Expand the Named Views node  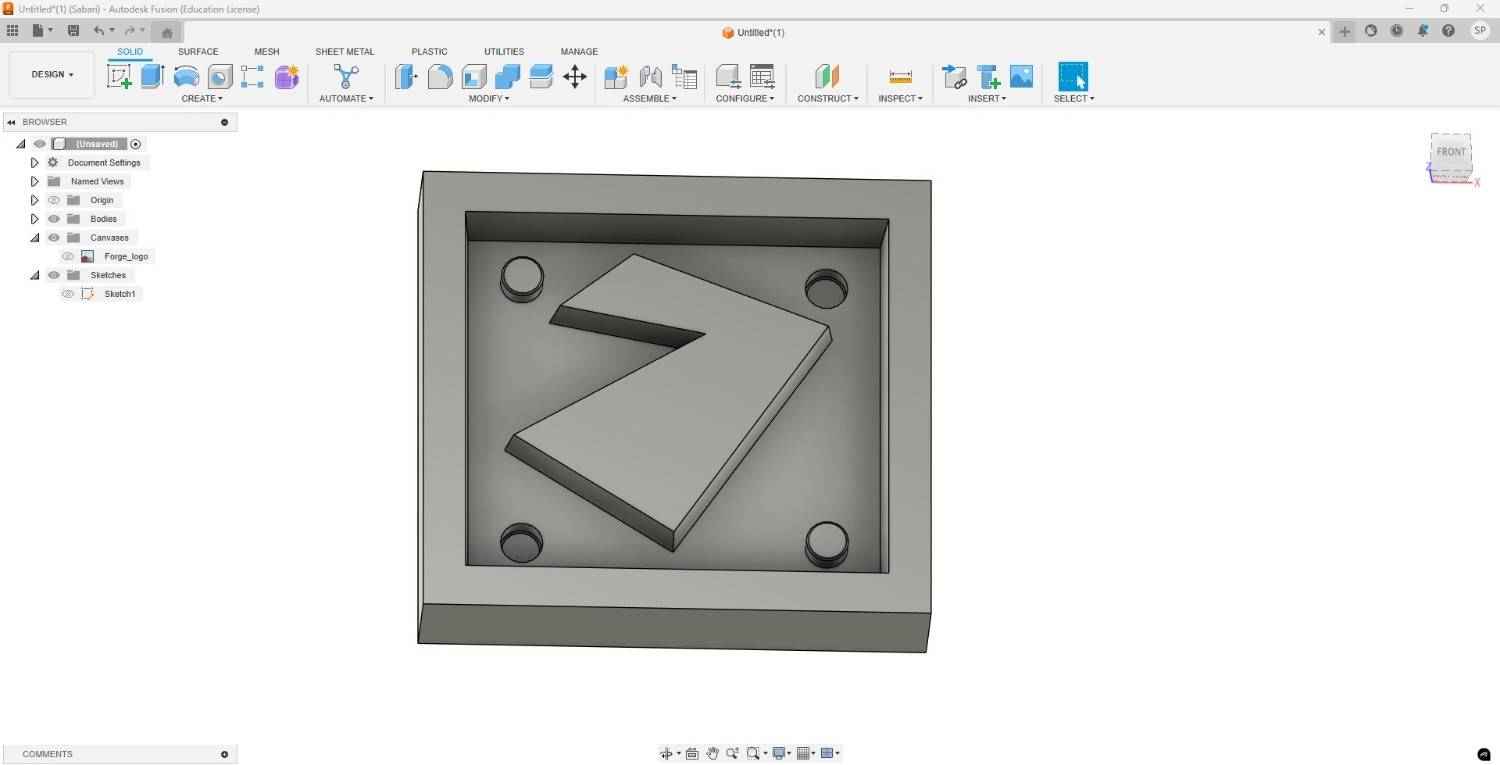coord(34,182)
